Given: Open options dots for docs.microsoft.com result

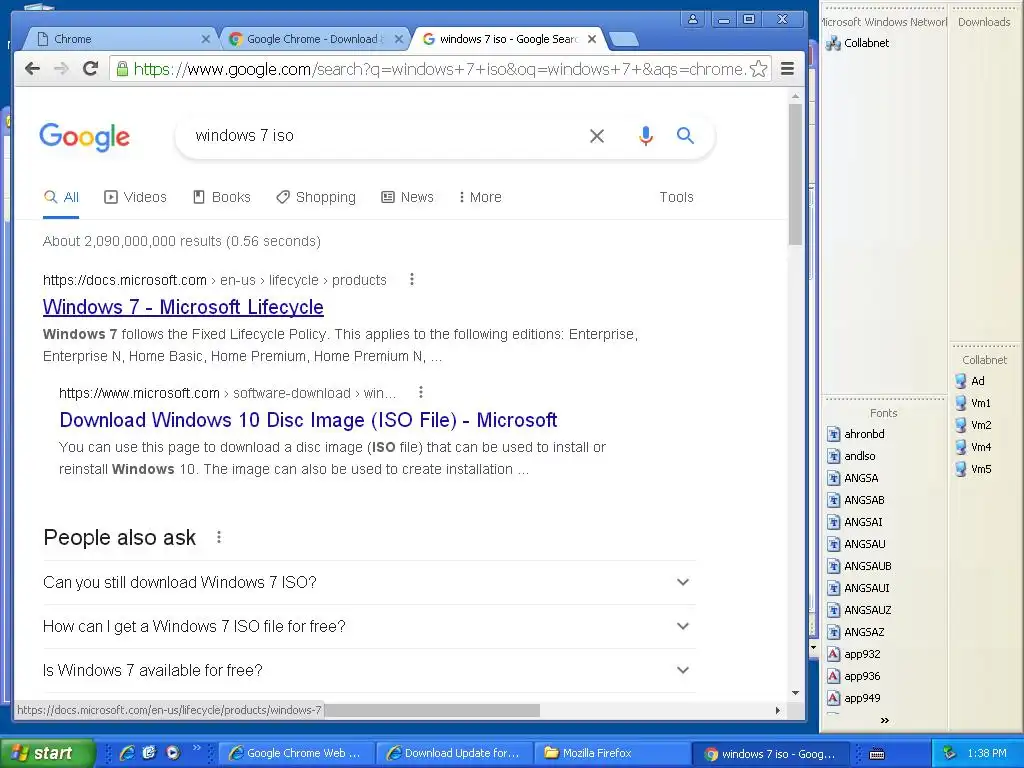Looking at the screenshot, I should point(411,280).
